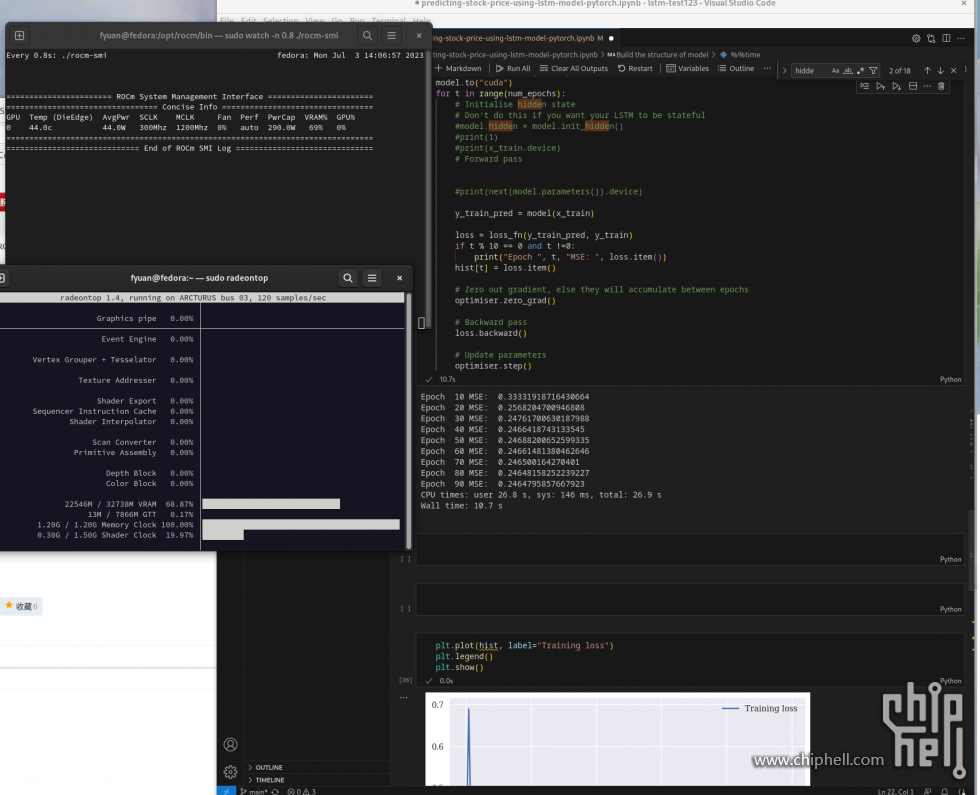Toggle Match Case in find widget

(835, 71)
